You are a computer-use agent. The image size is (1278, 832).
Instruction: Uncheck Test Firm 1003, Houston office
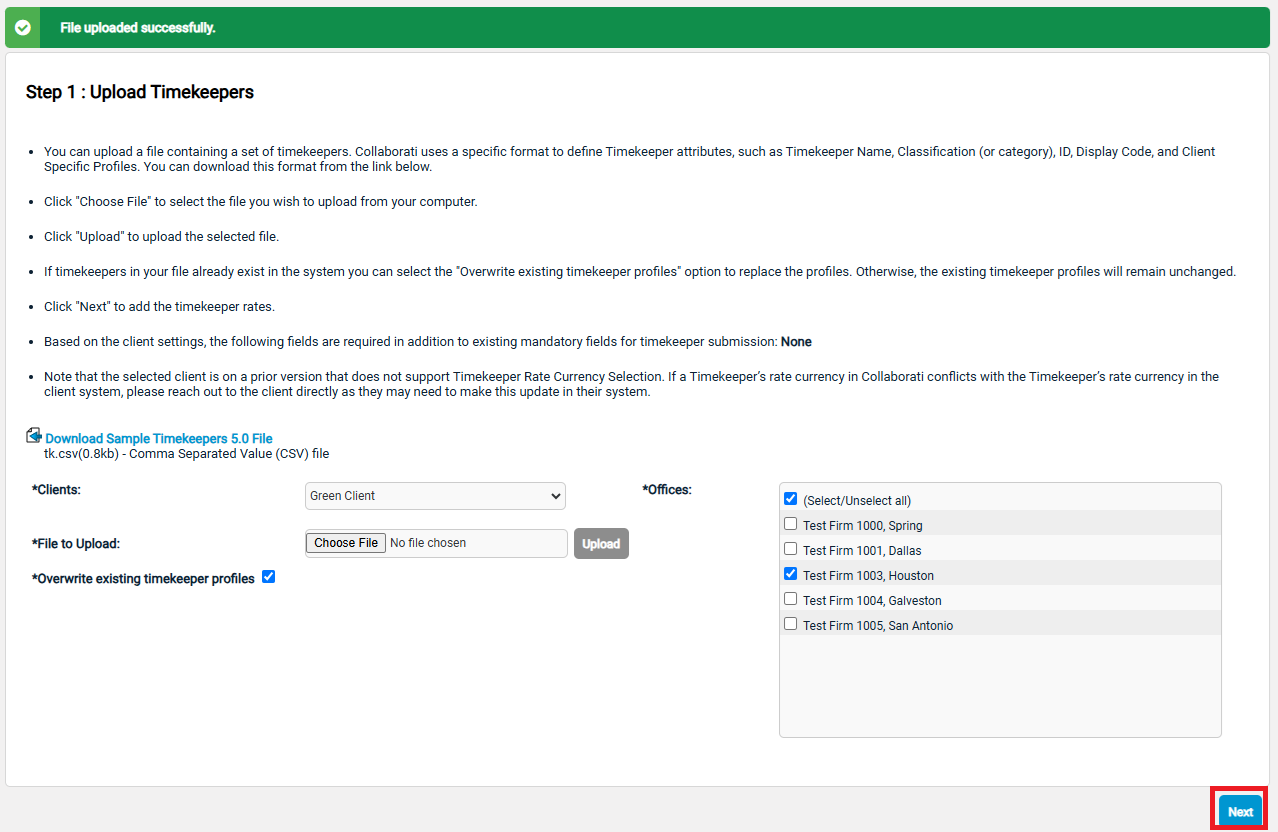click(x=791, y=574)
